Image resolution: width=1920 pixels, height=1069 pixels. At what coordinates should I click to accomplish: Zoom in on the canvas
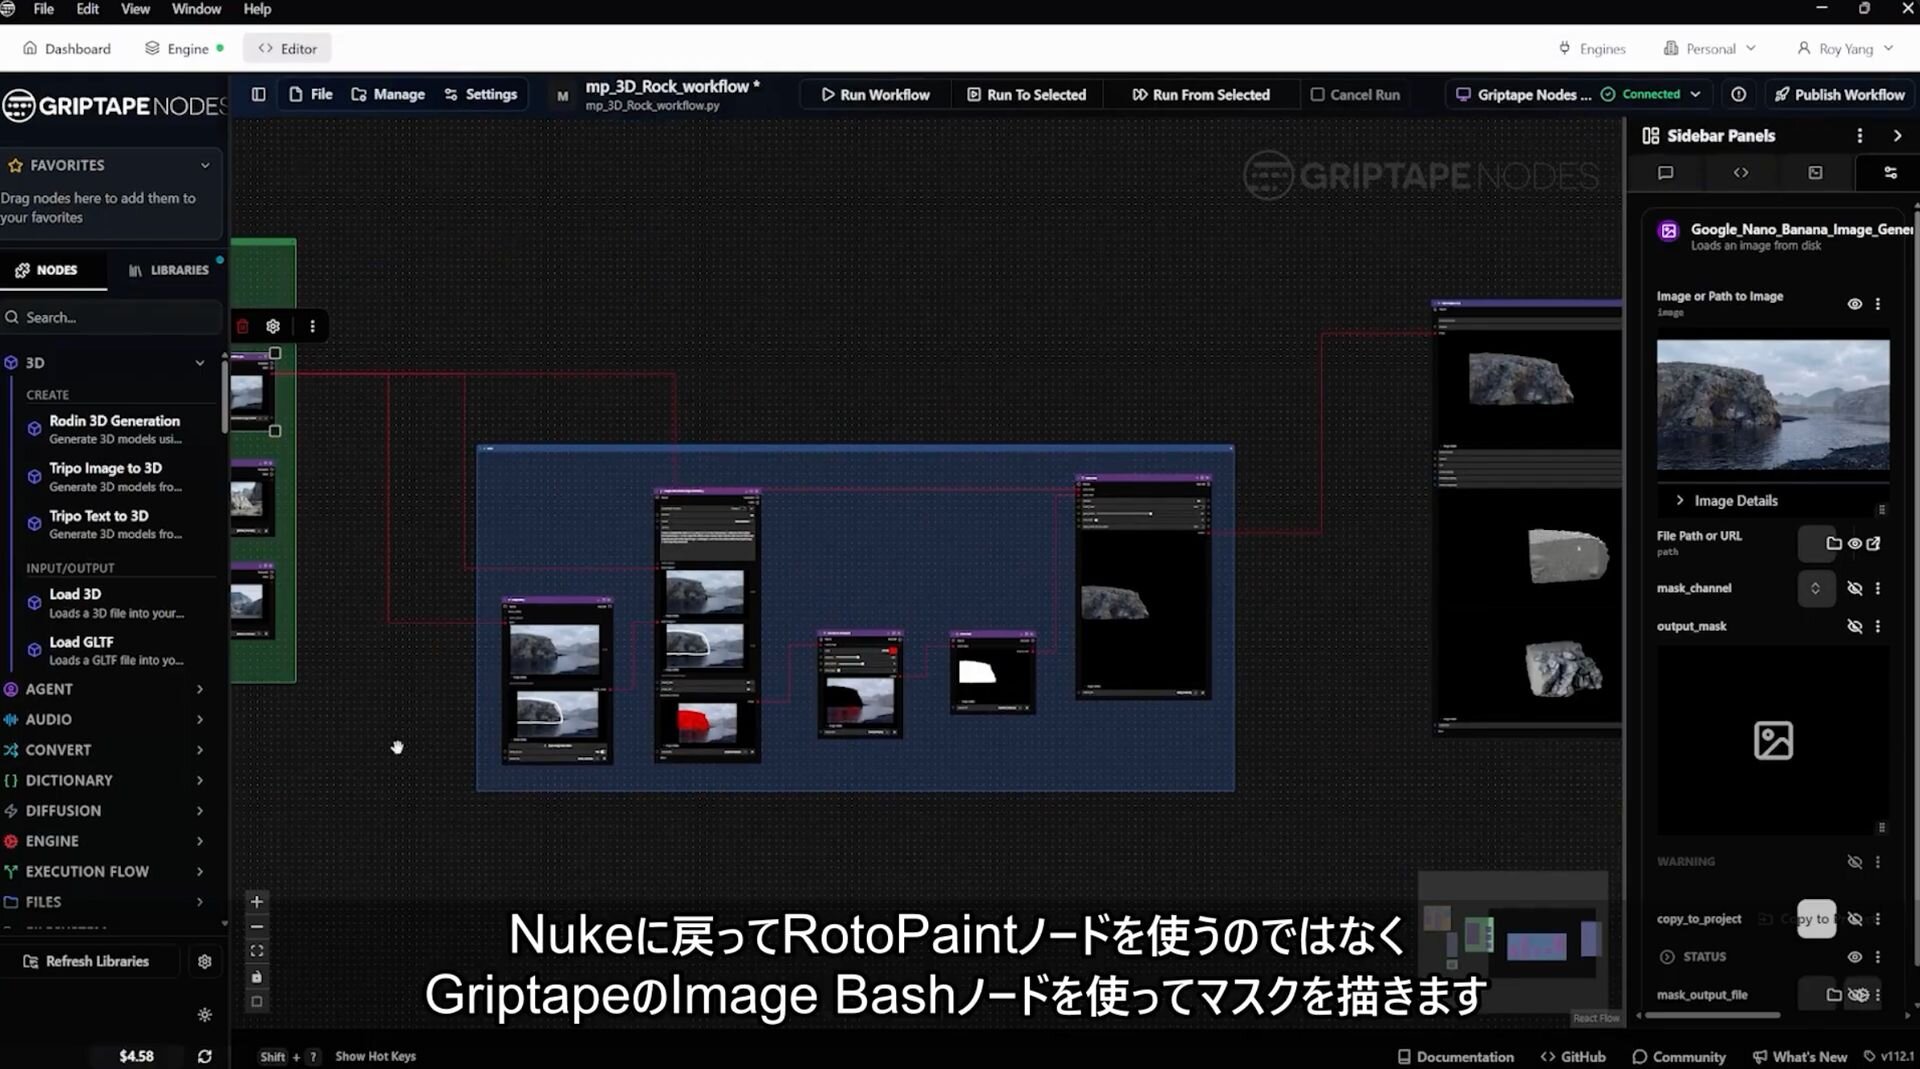coord(256,901)
